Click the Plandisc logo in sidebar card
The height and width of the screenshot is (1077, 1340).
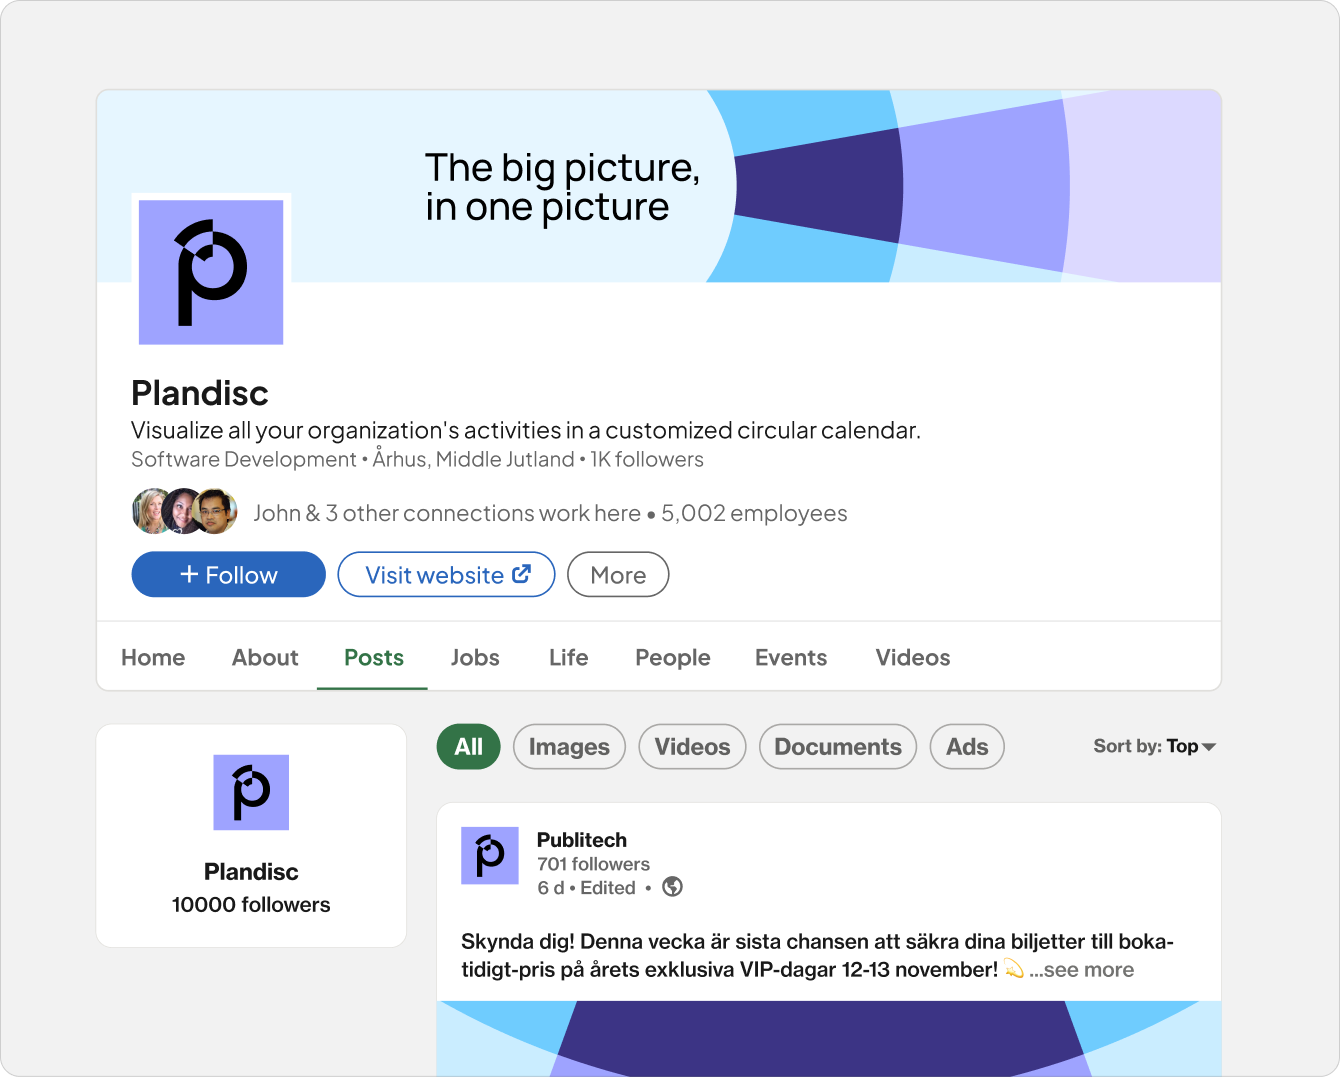point(251,792)
